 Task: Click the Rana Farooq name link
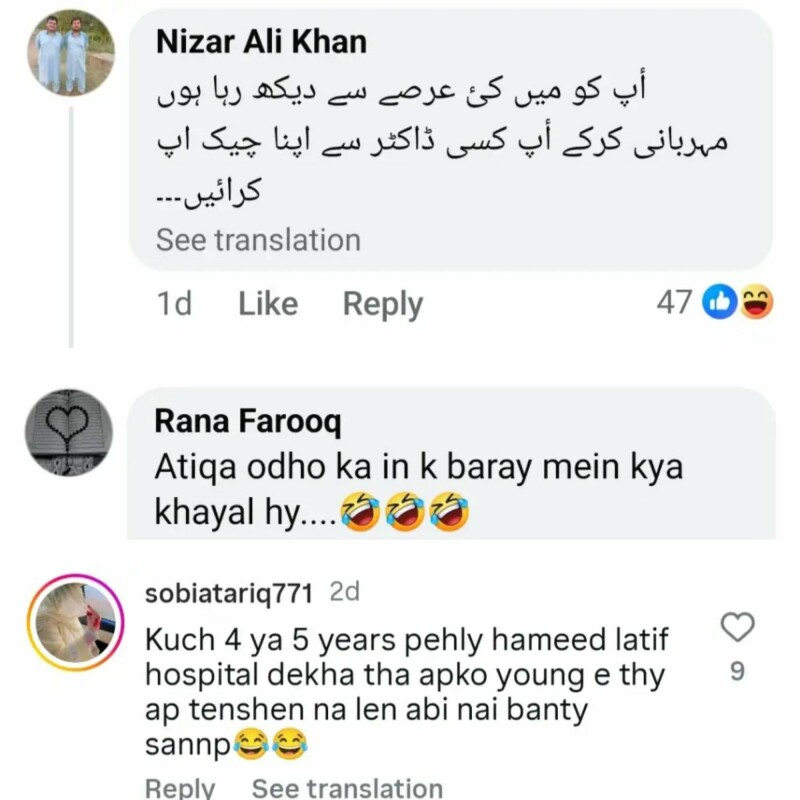(247, 422)
